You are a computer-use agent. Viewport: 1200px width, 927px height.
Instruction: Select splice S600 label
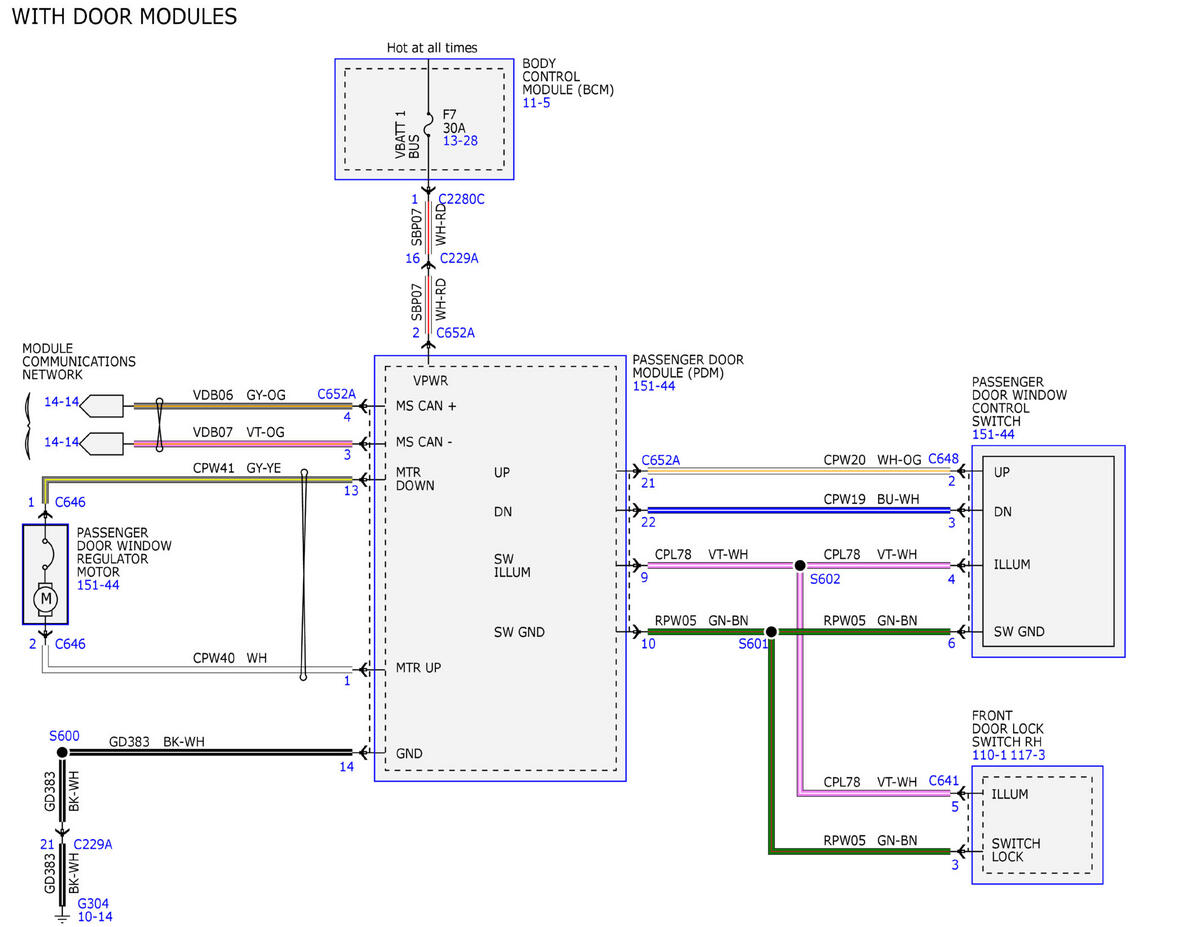64,735
